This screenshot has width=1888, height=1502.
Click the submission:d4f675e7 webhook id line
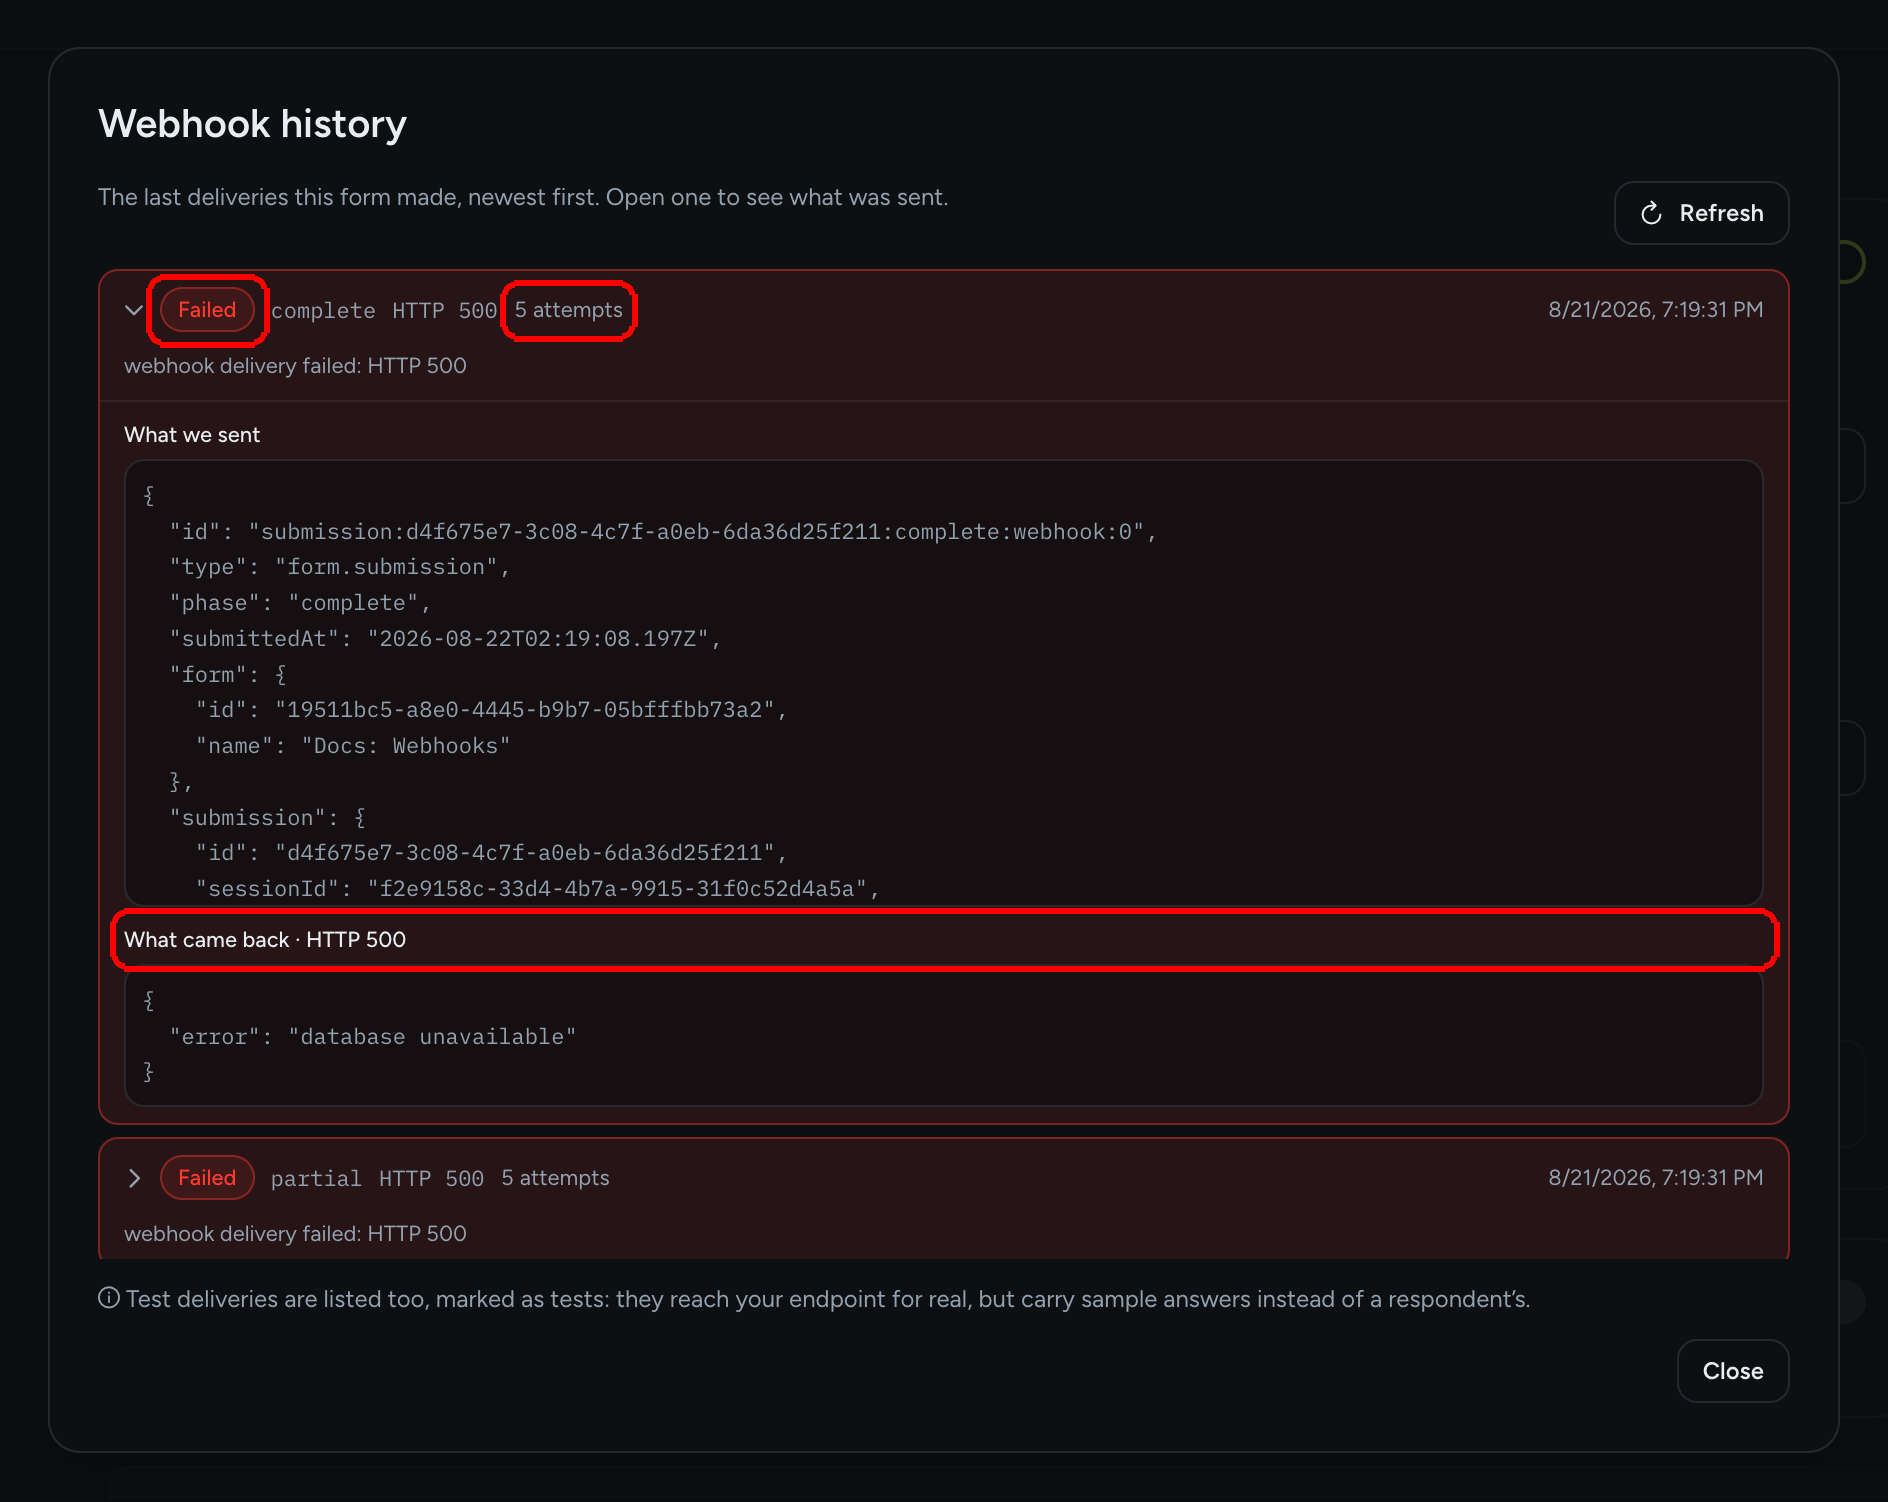click(662, 532)
